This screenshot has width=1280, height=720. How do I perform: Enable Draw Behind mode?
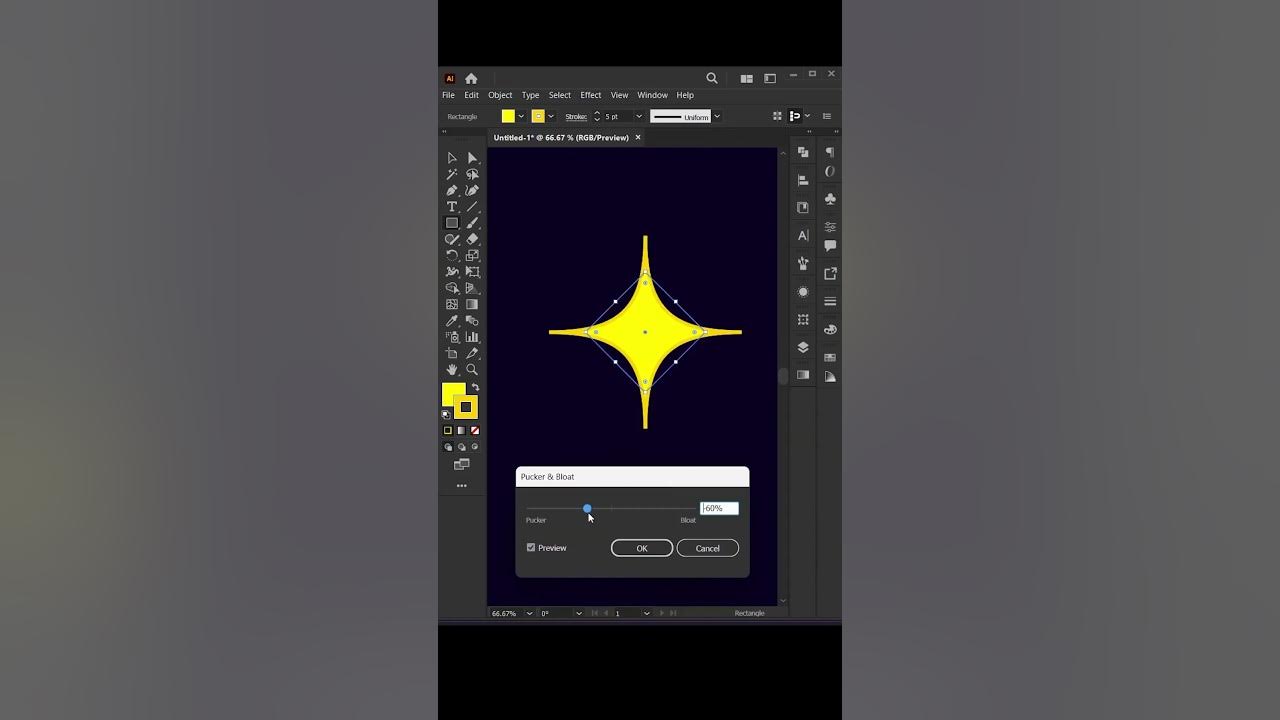click(x=461, y=447)
